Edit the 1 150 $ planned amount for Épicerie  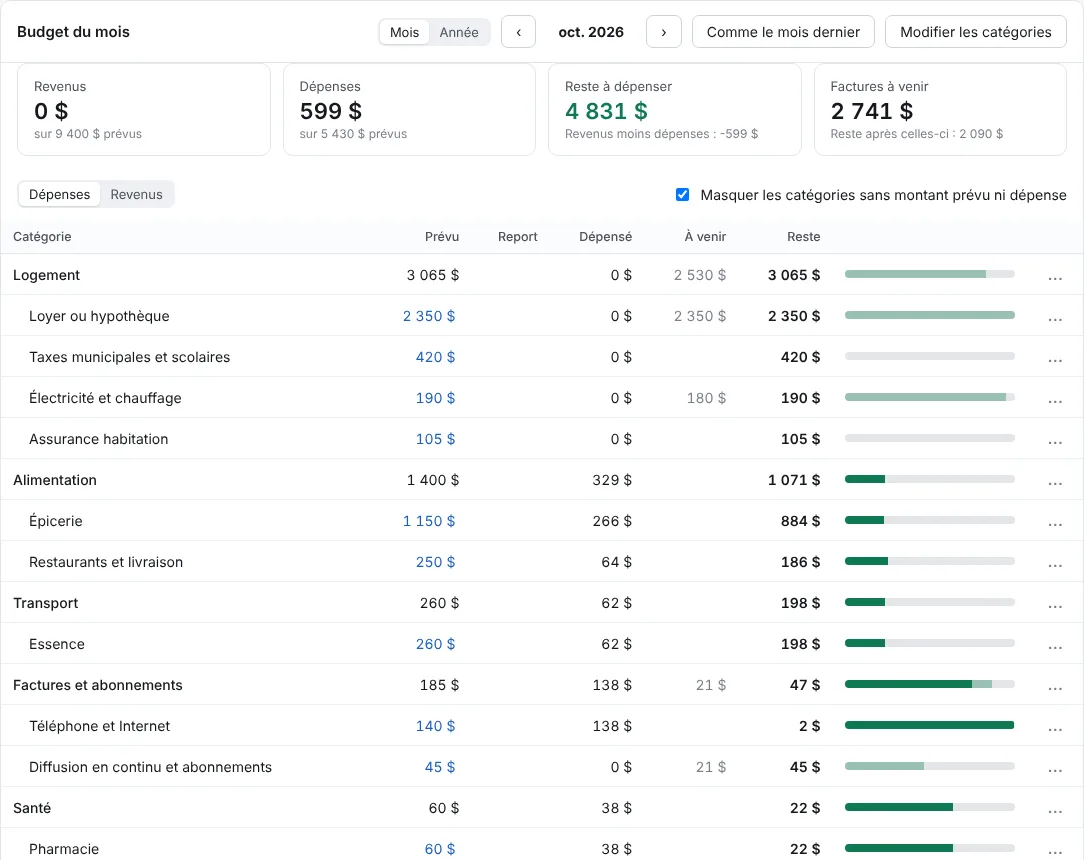point(429,521)
